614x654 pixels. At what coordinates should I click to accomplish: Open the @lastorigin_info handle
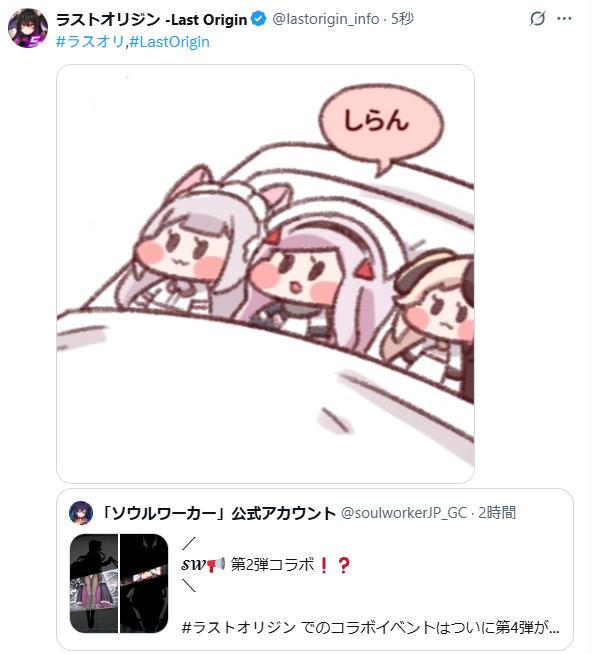point(325,19)
